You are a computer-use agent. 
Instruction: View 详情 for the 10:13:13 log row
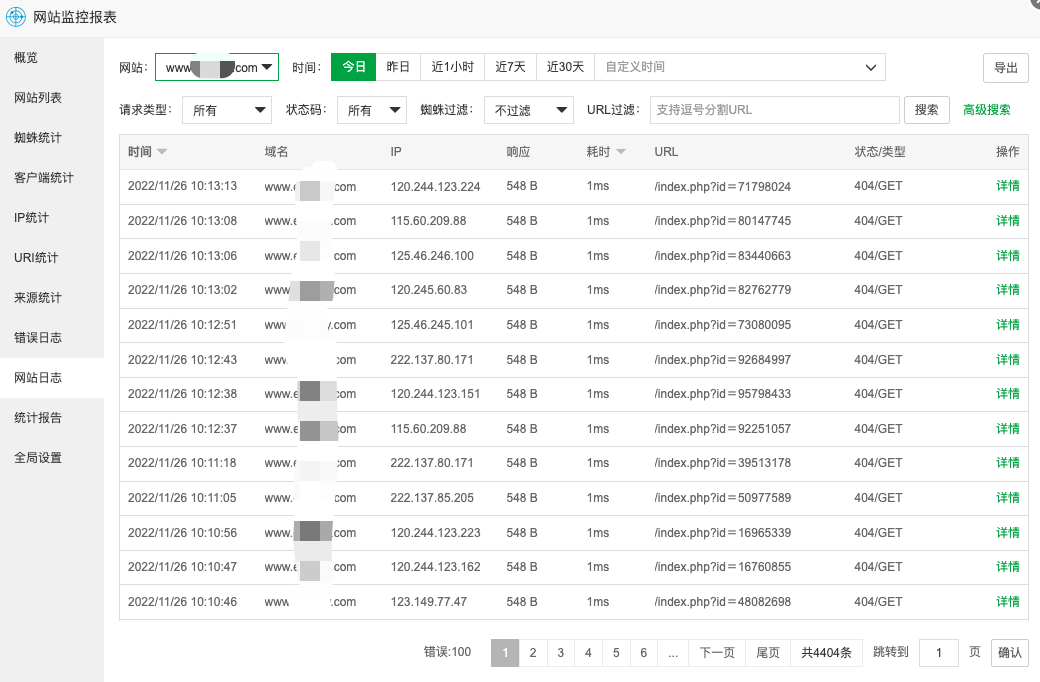click(1008, 186)
